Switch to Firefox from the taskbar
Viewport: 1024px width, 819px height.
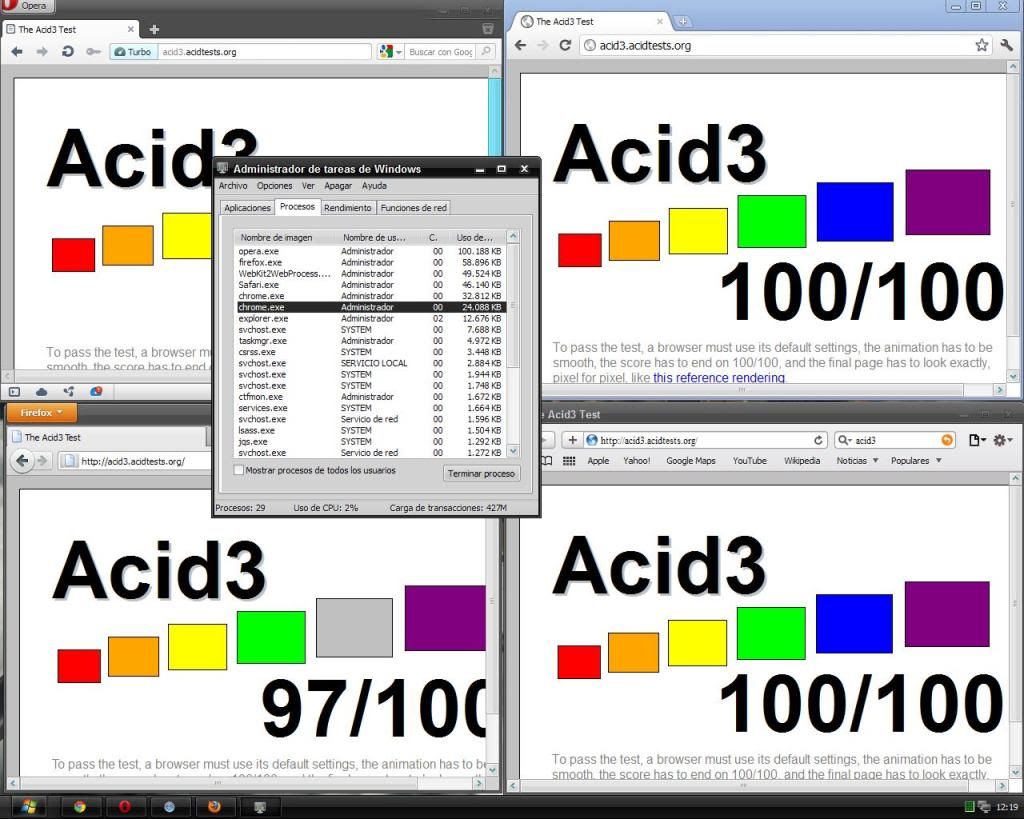[x=214, y=807]
